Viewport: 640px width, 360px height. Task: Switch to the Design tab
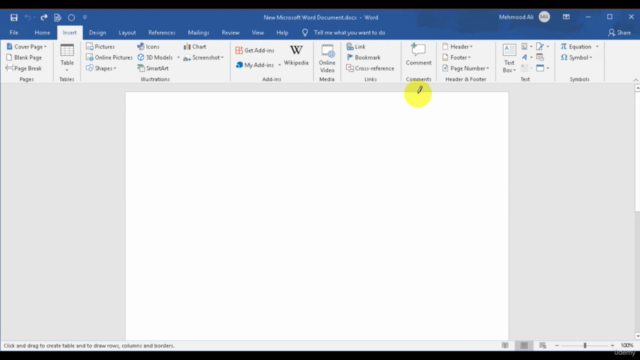pos(97,33)
